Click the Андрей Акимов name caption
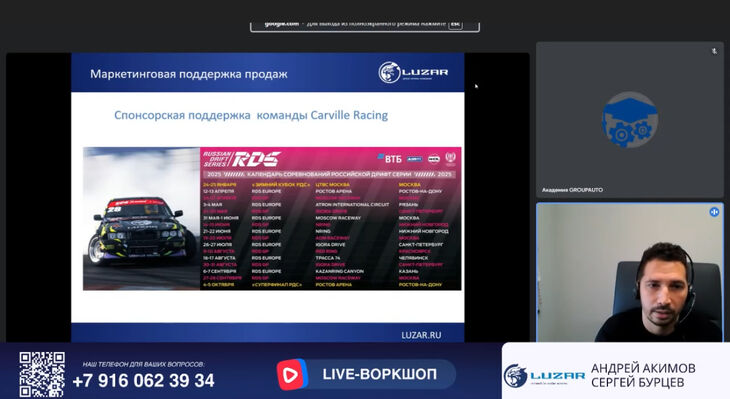 (643, 368)
